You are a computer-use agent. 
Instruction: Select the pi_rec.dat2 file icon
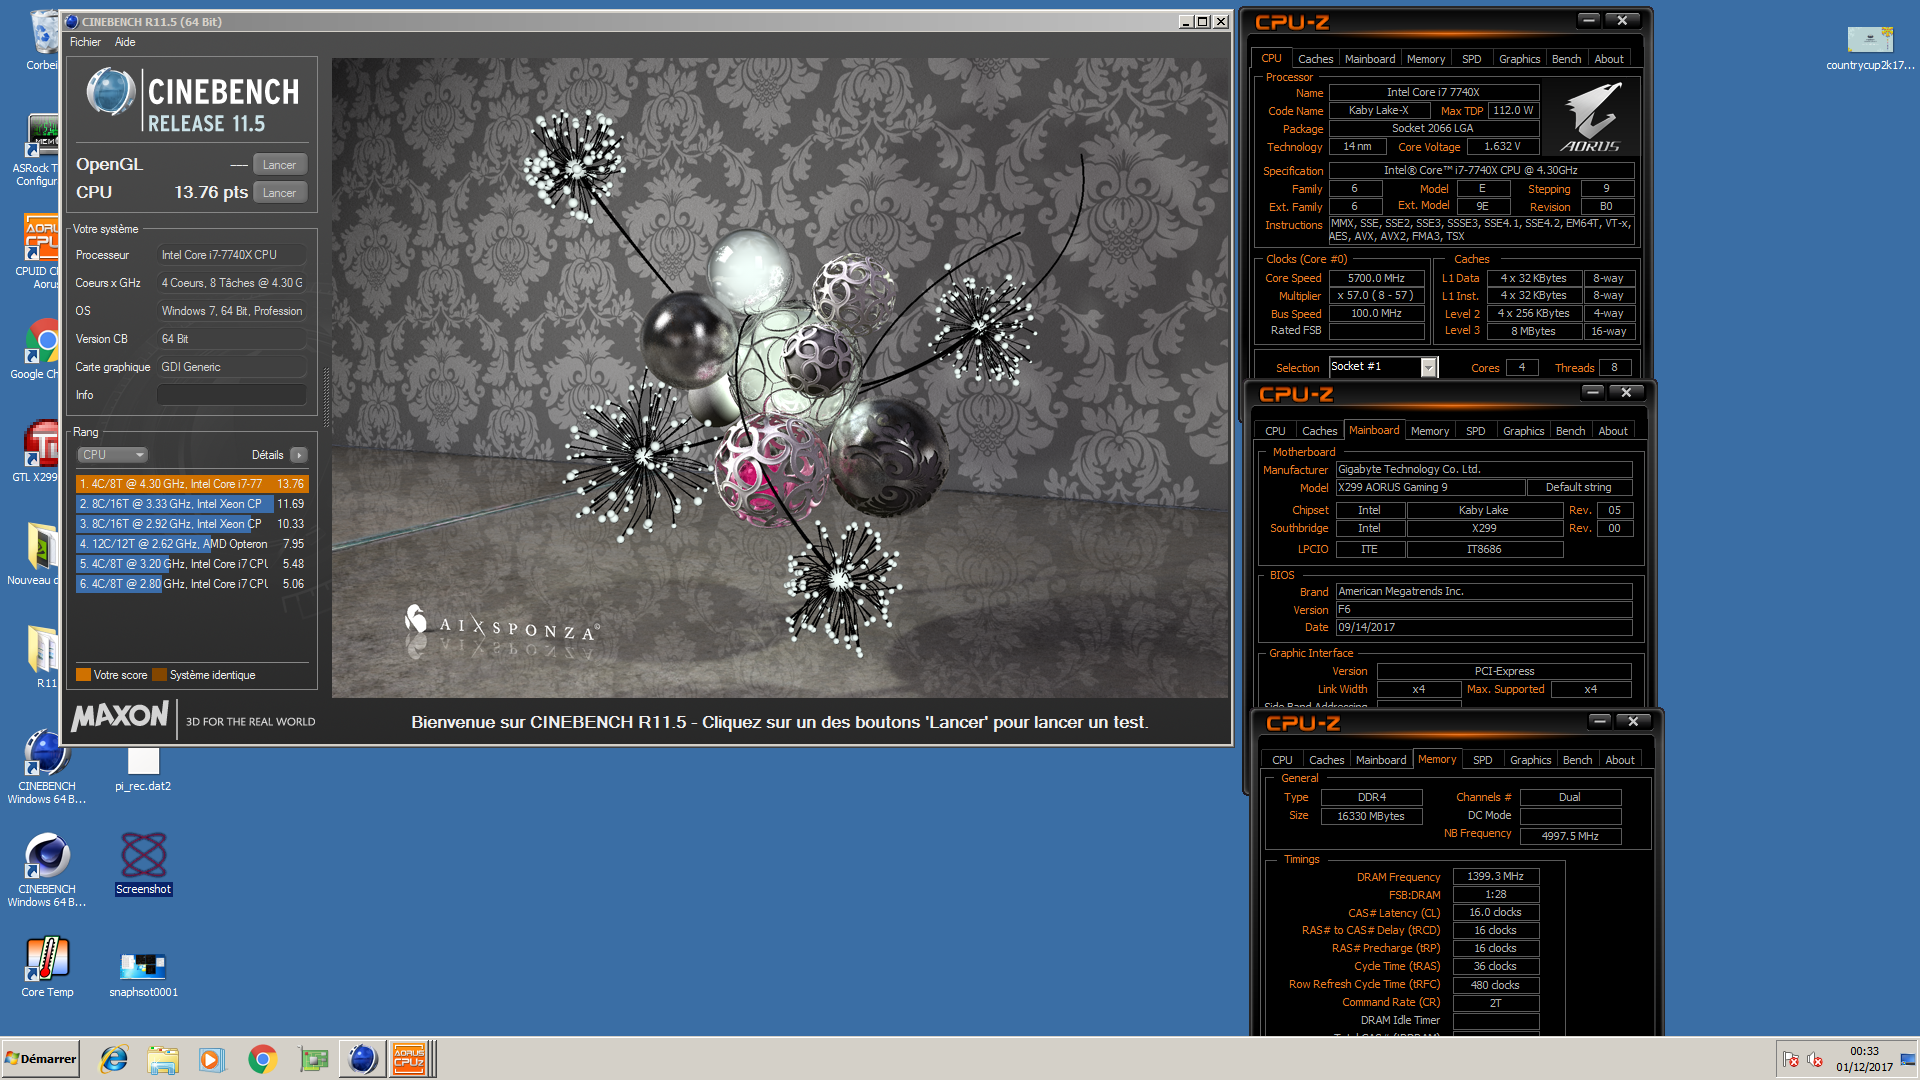tap(143, 762)
